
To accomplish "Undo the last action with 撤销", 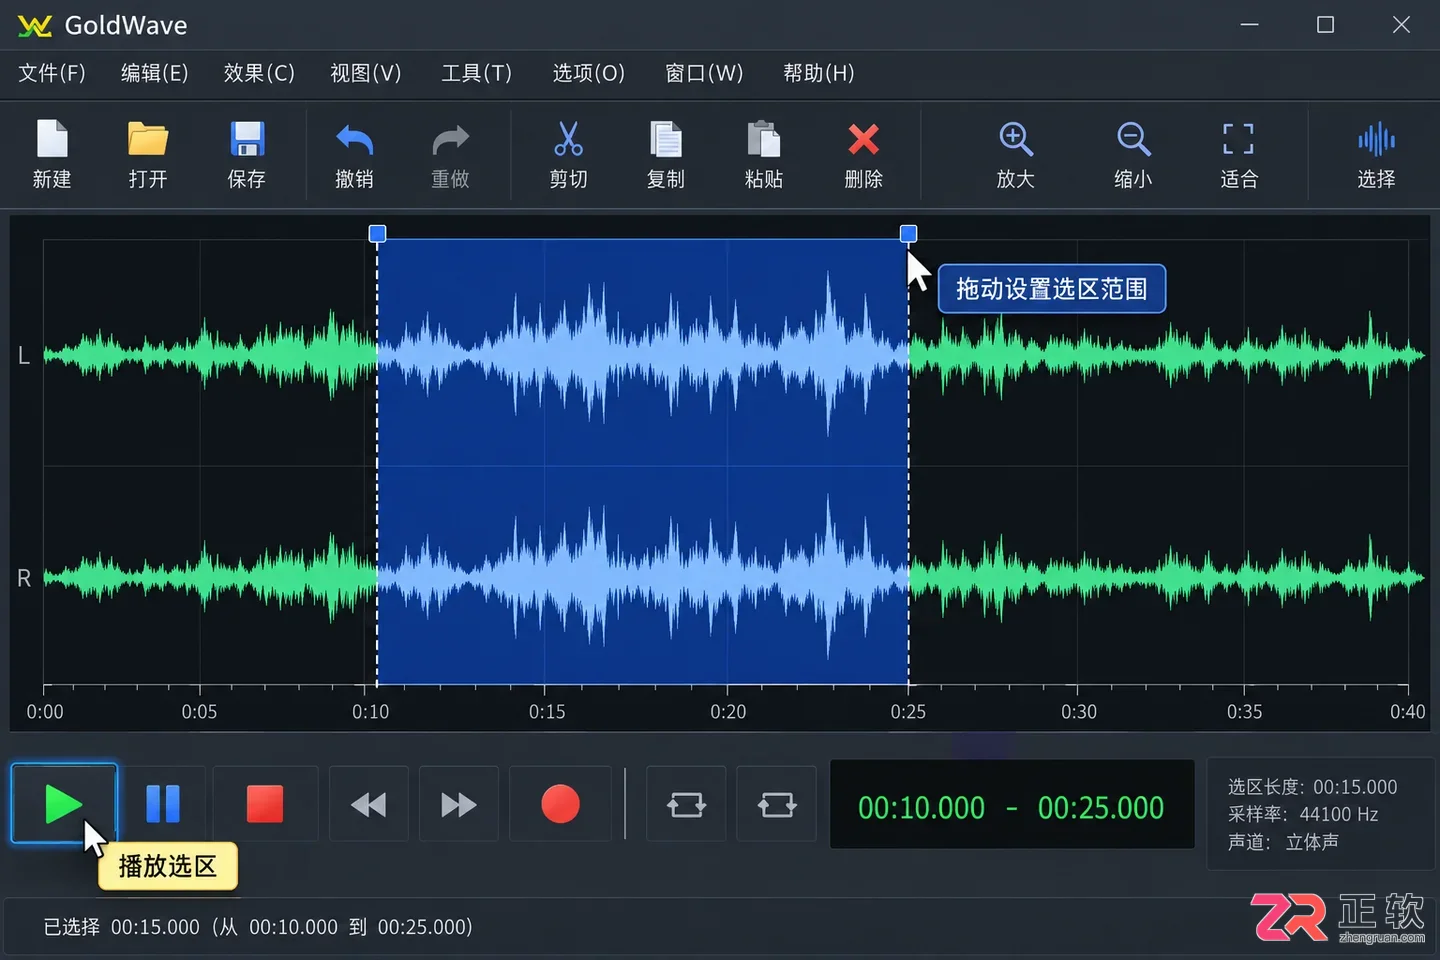I will [x=354, y=139].
